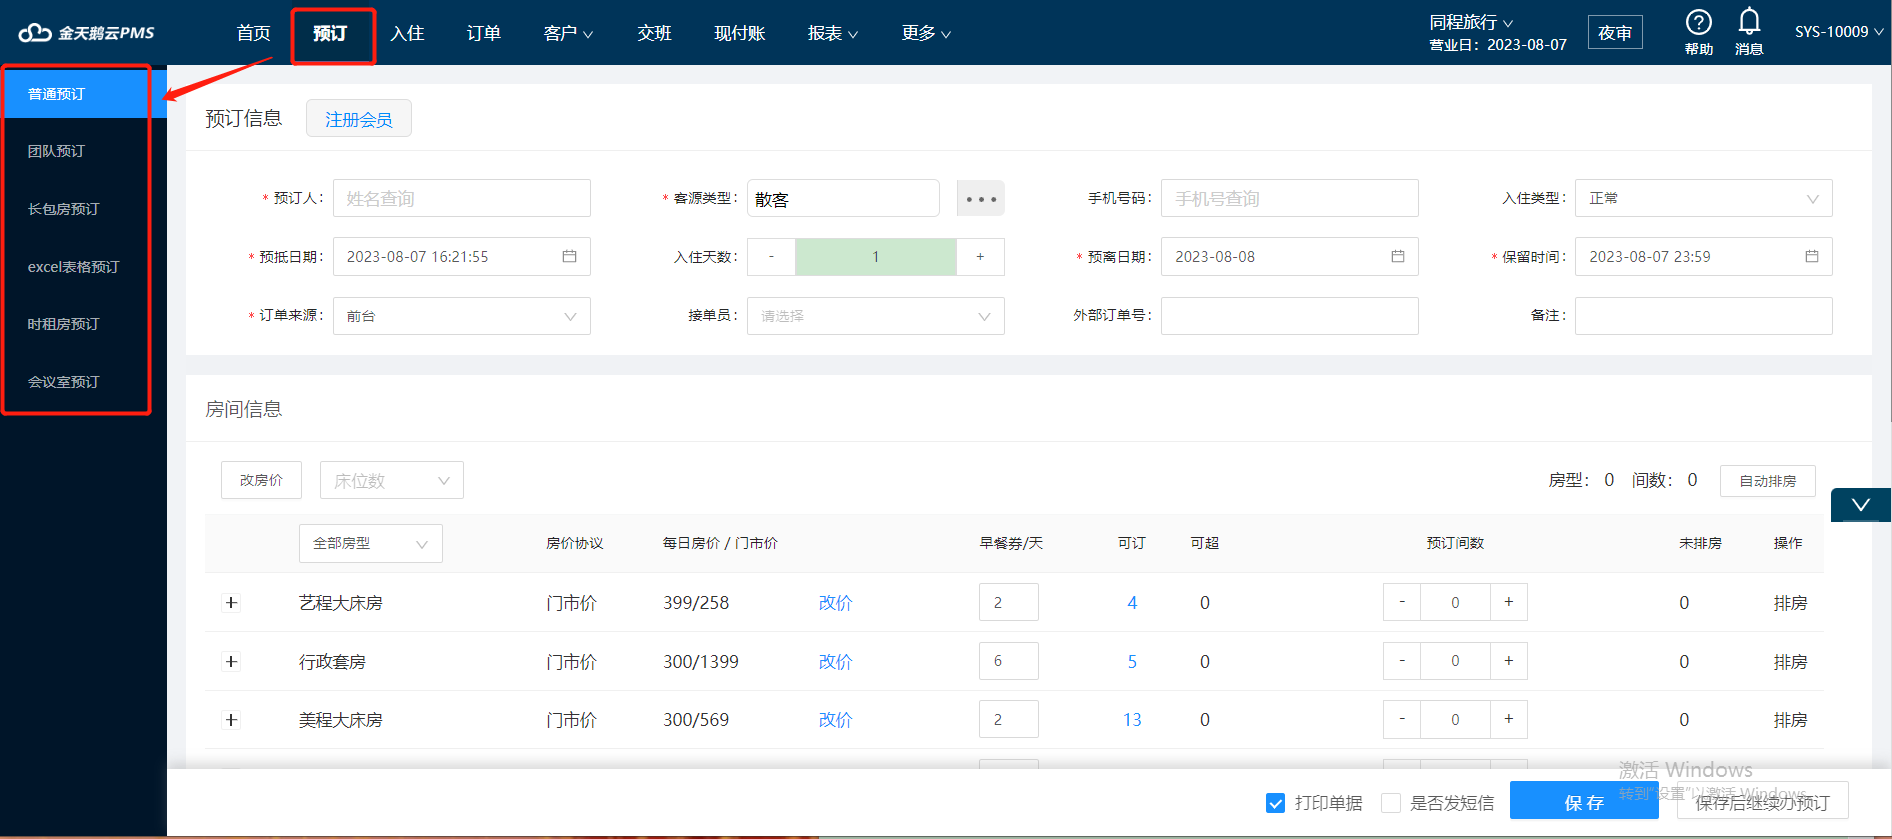Open the 床位数 dropdown

click(391, 480)
